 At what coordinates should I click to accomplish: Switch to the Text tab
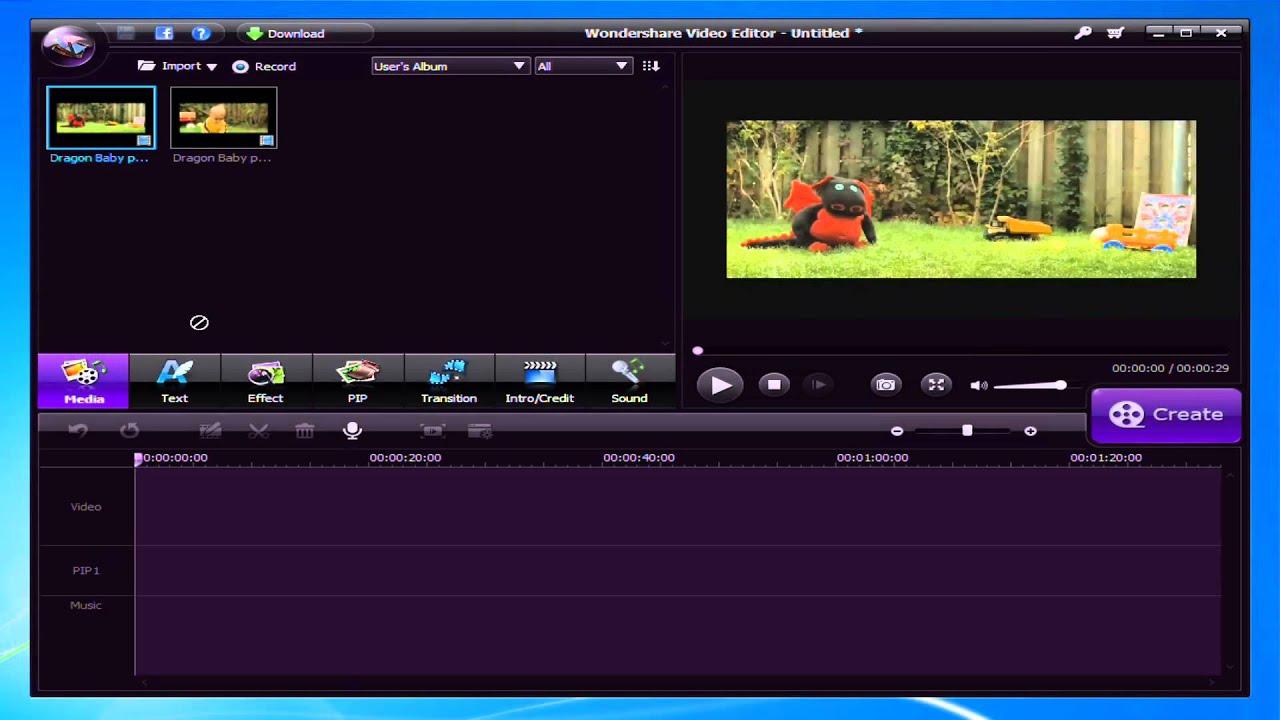pyautogui.click(x=174, y=381)
